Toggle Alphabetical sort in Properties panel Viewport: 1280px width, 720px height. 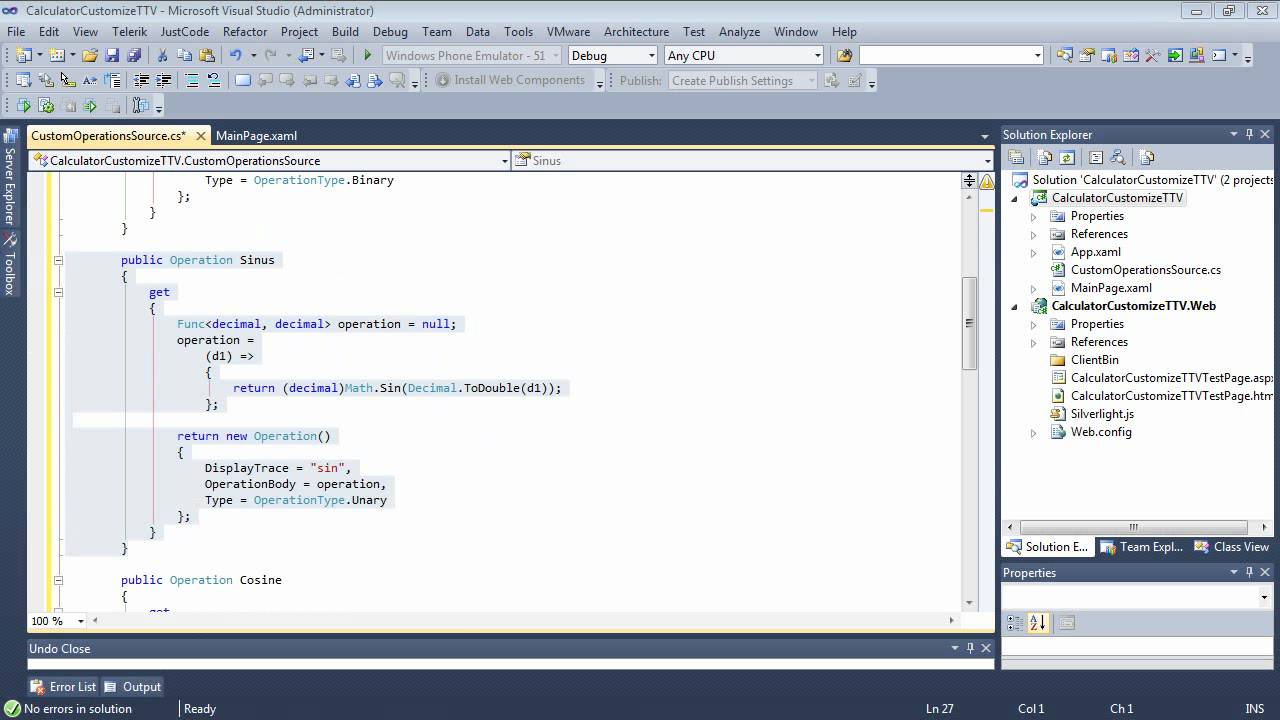[x=1037, y=623]
